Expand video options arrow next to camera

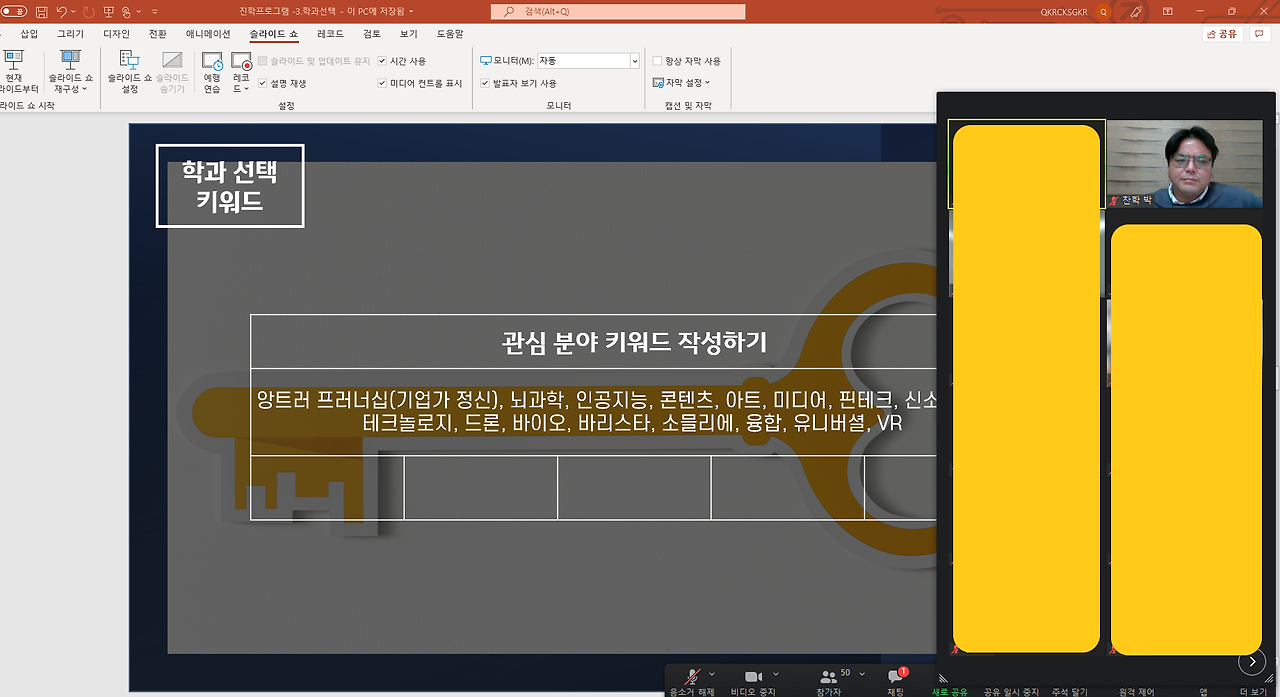777,675
